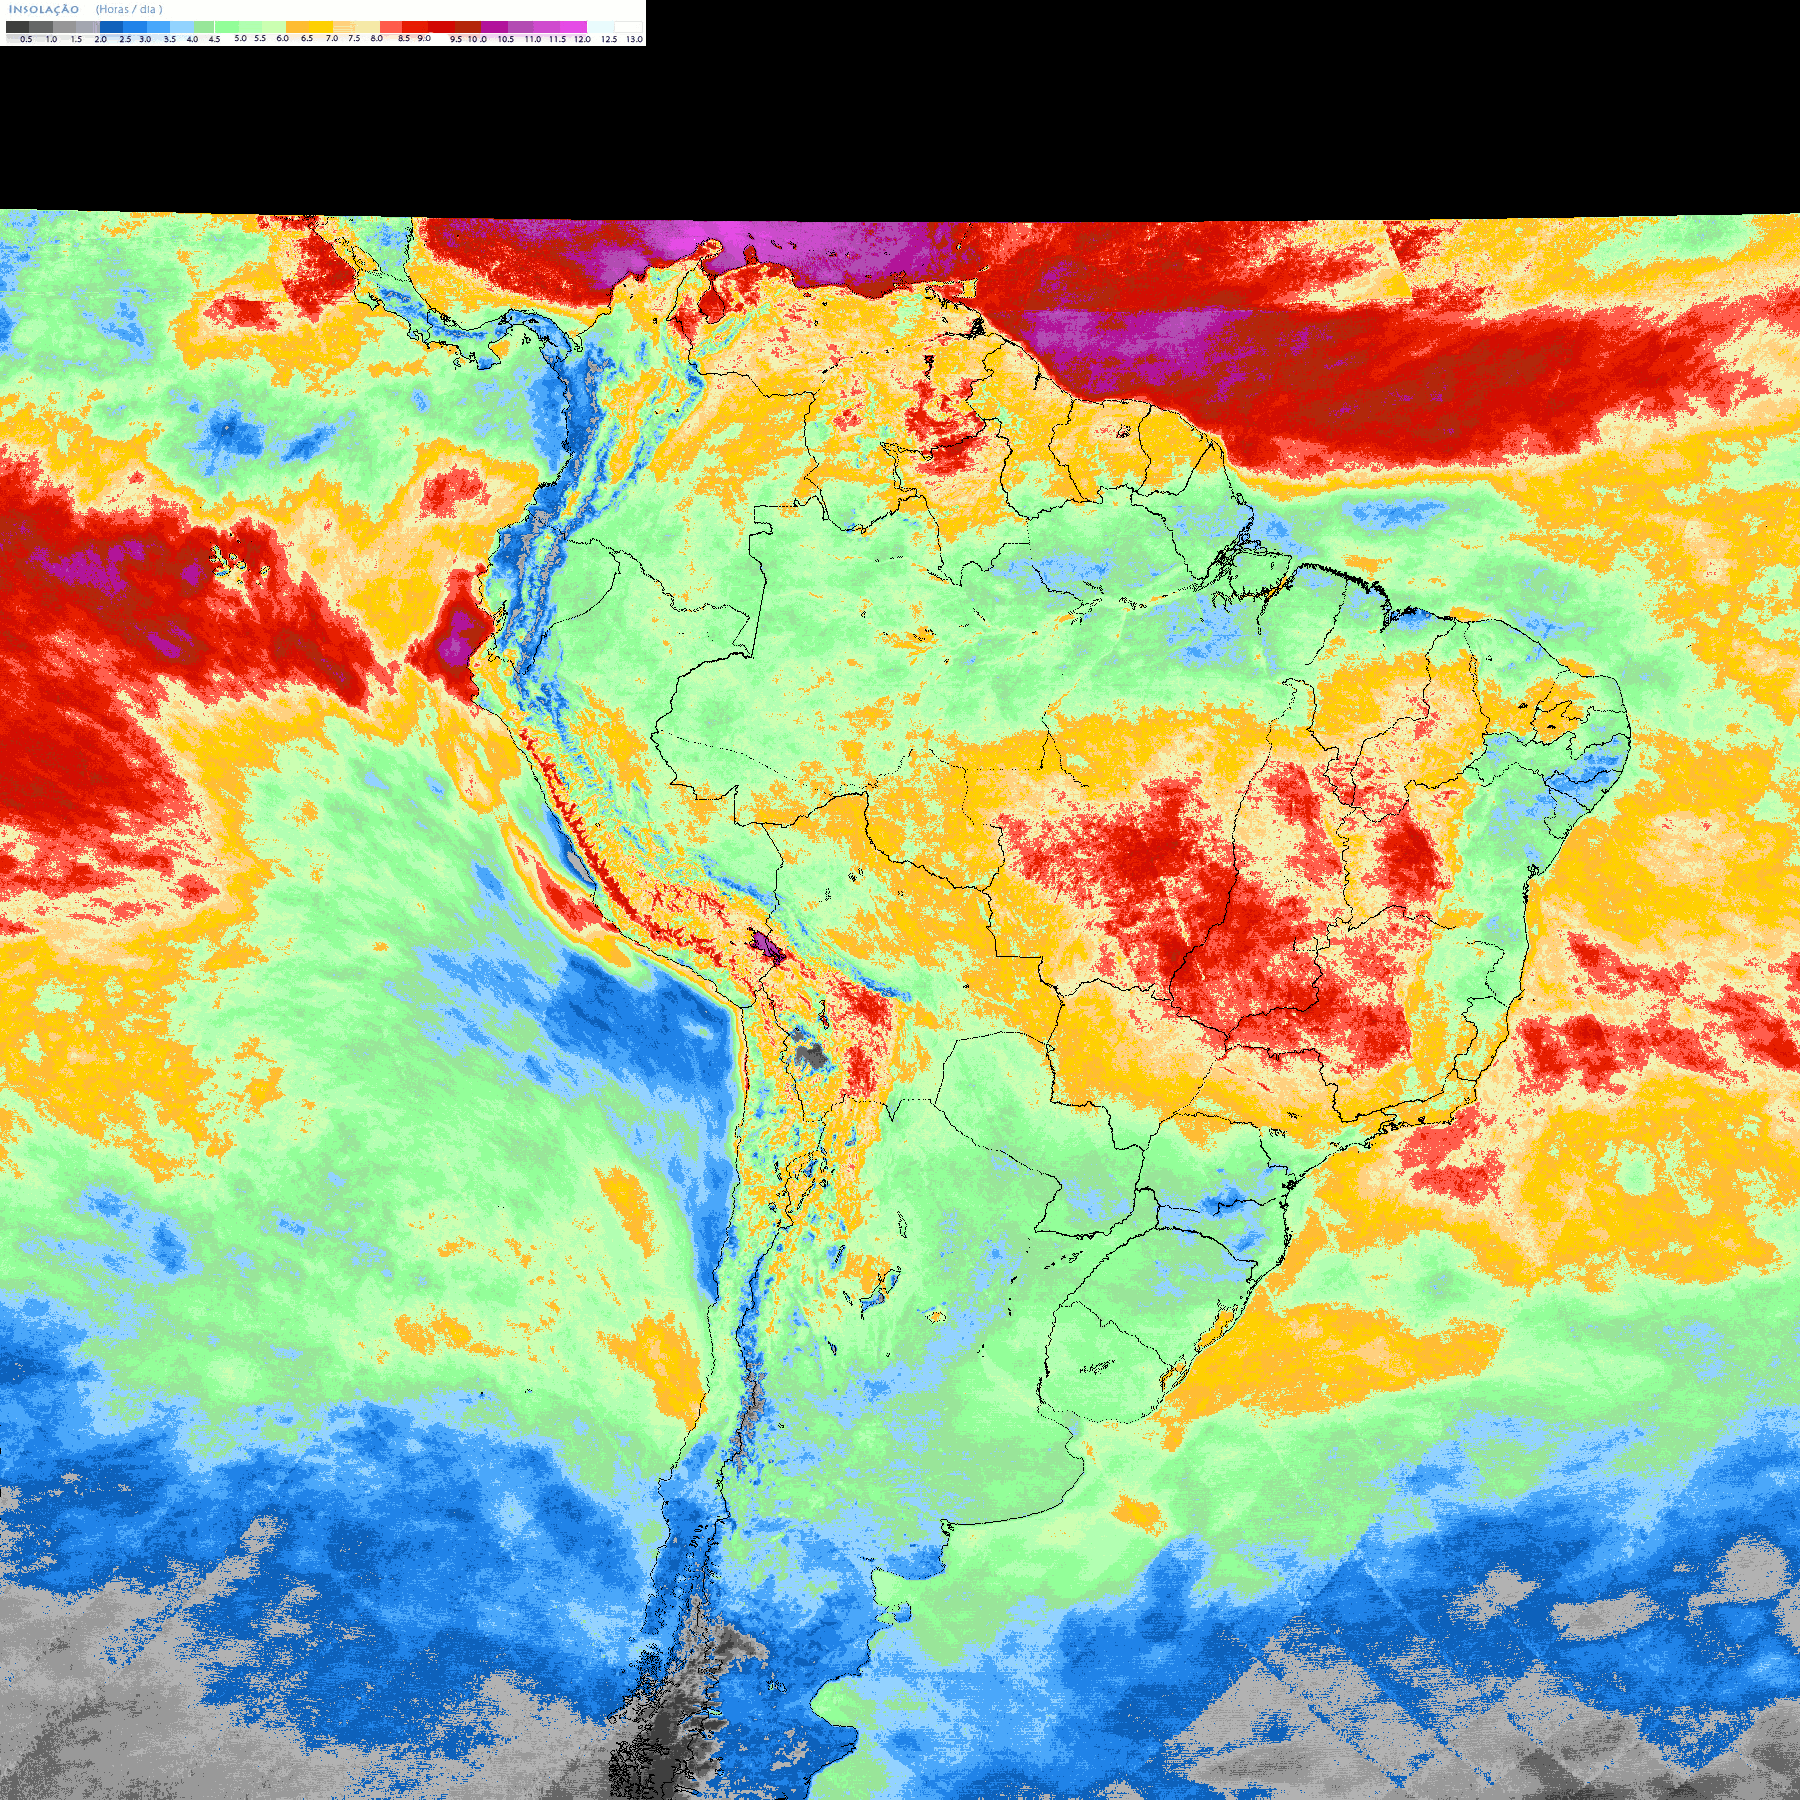Pick the darkest gray legend swatch
The image size is (1800, 1800).
pyautogui.click(x=17, y=27)
